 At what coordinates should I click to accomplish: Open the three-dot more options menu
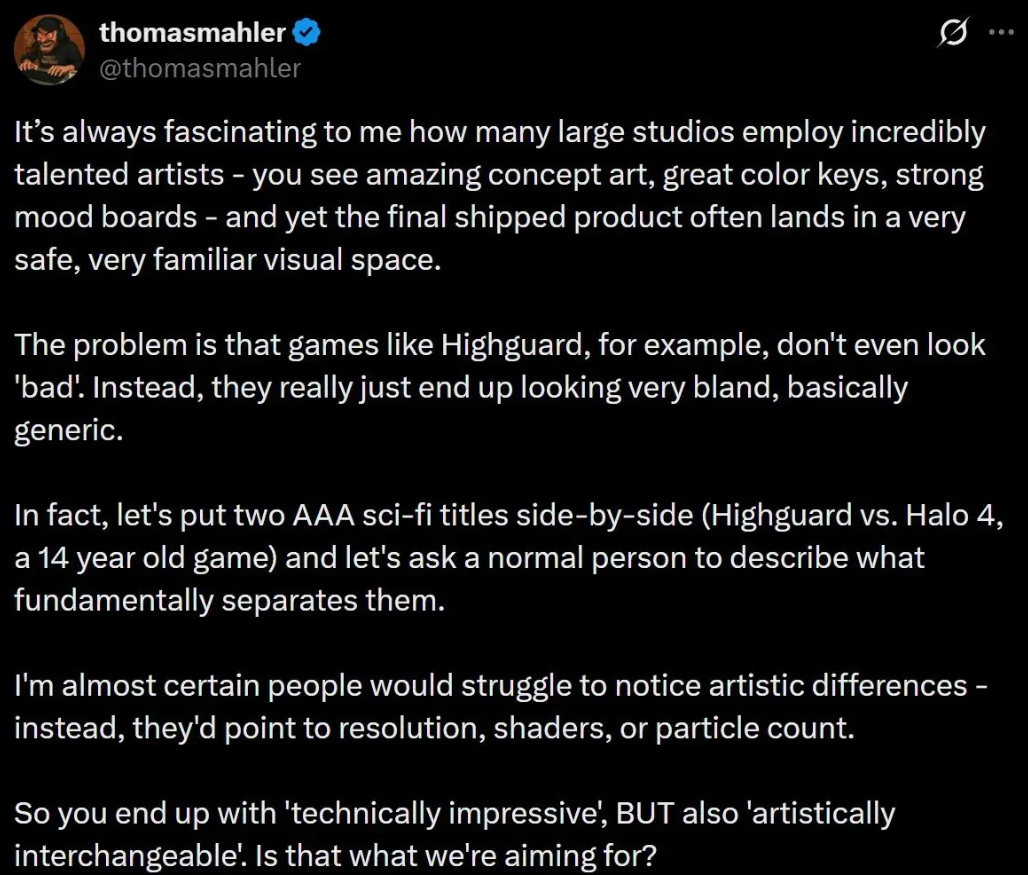point(999,32)
